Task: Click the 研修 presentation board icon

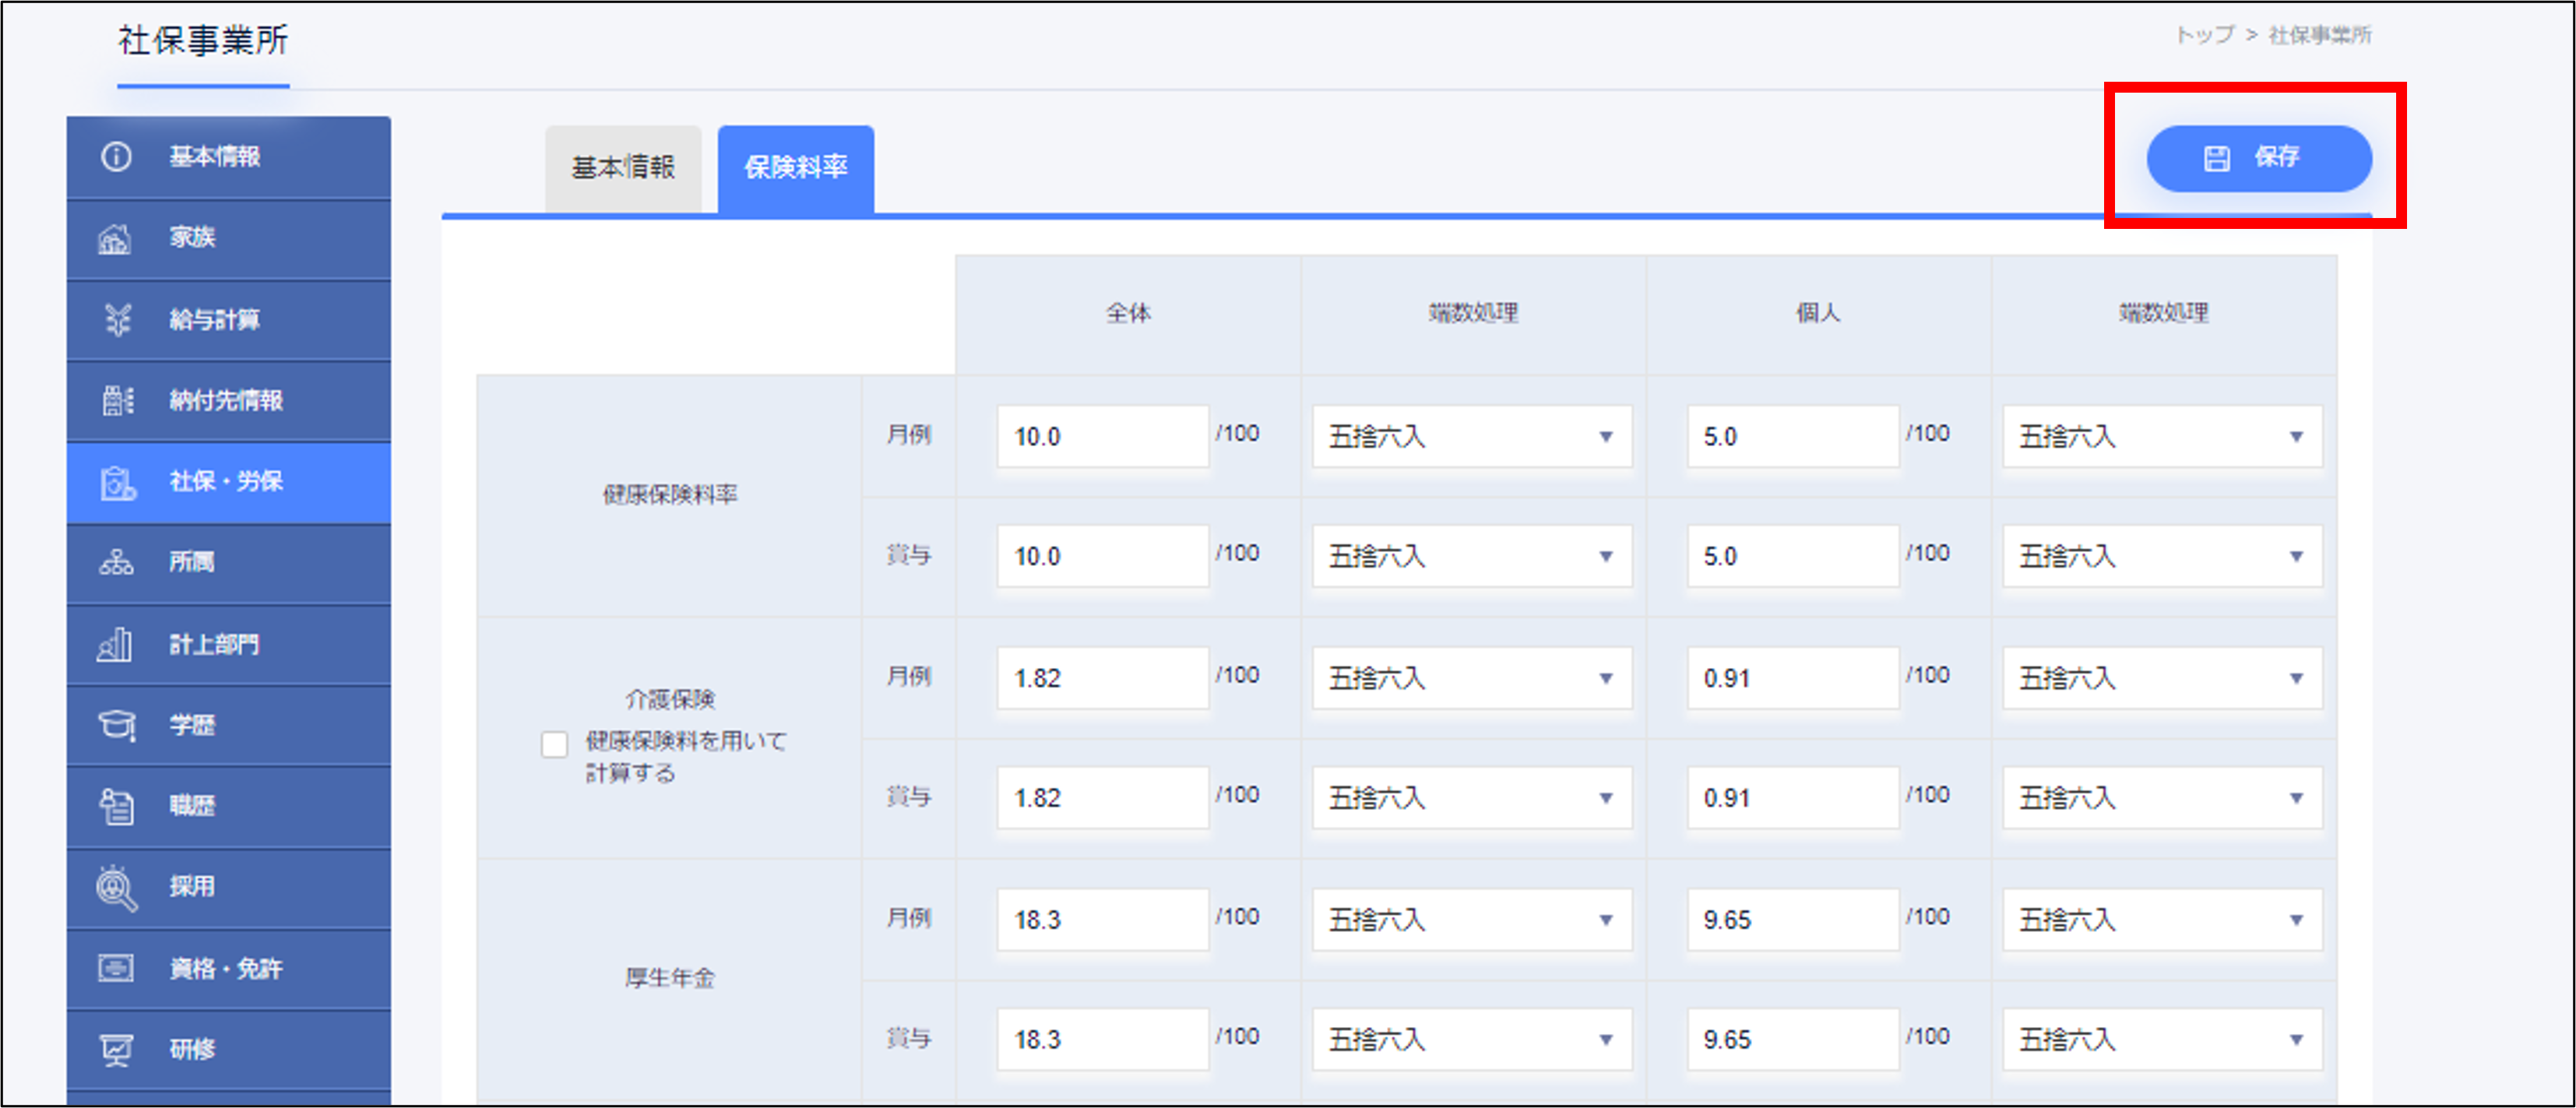Action: tap(116, 1049)
